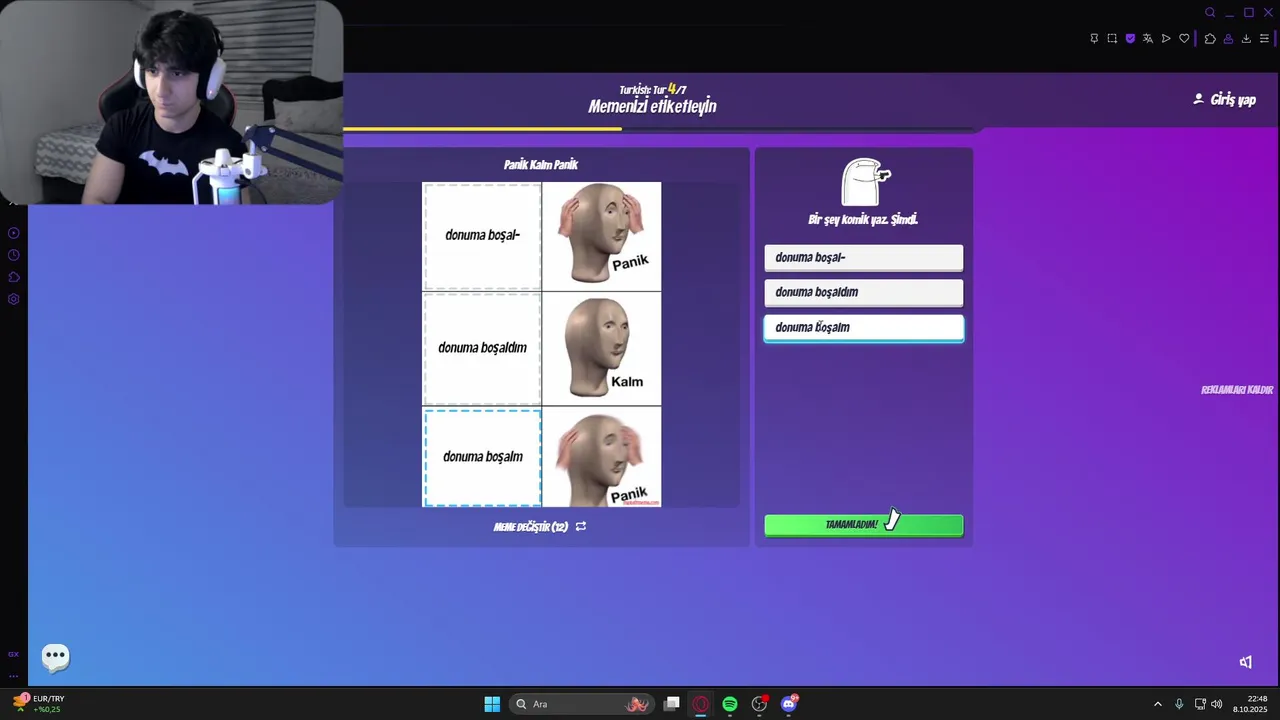
Task: Open settings gear in left sidebar
Action: click(14, 299)
